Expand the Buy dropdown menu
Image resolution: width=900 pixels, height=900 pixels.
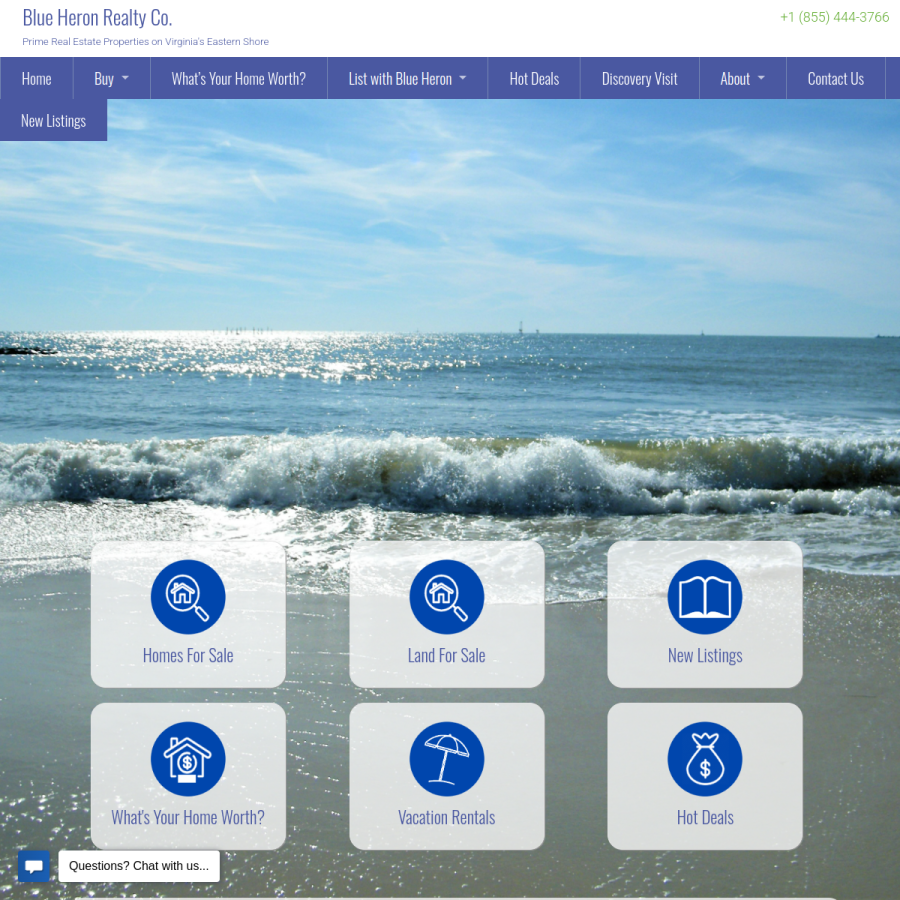tap(111, 79)
